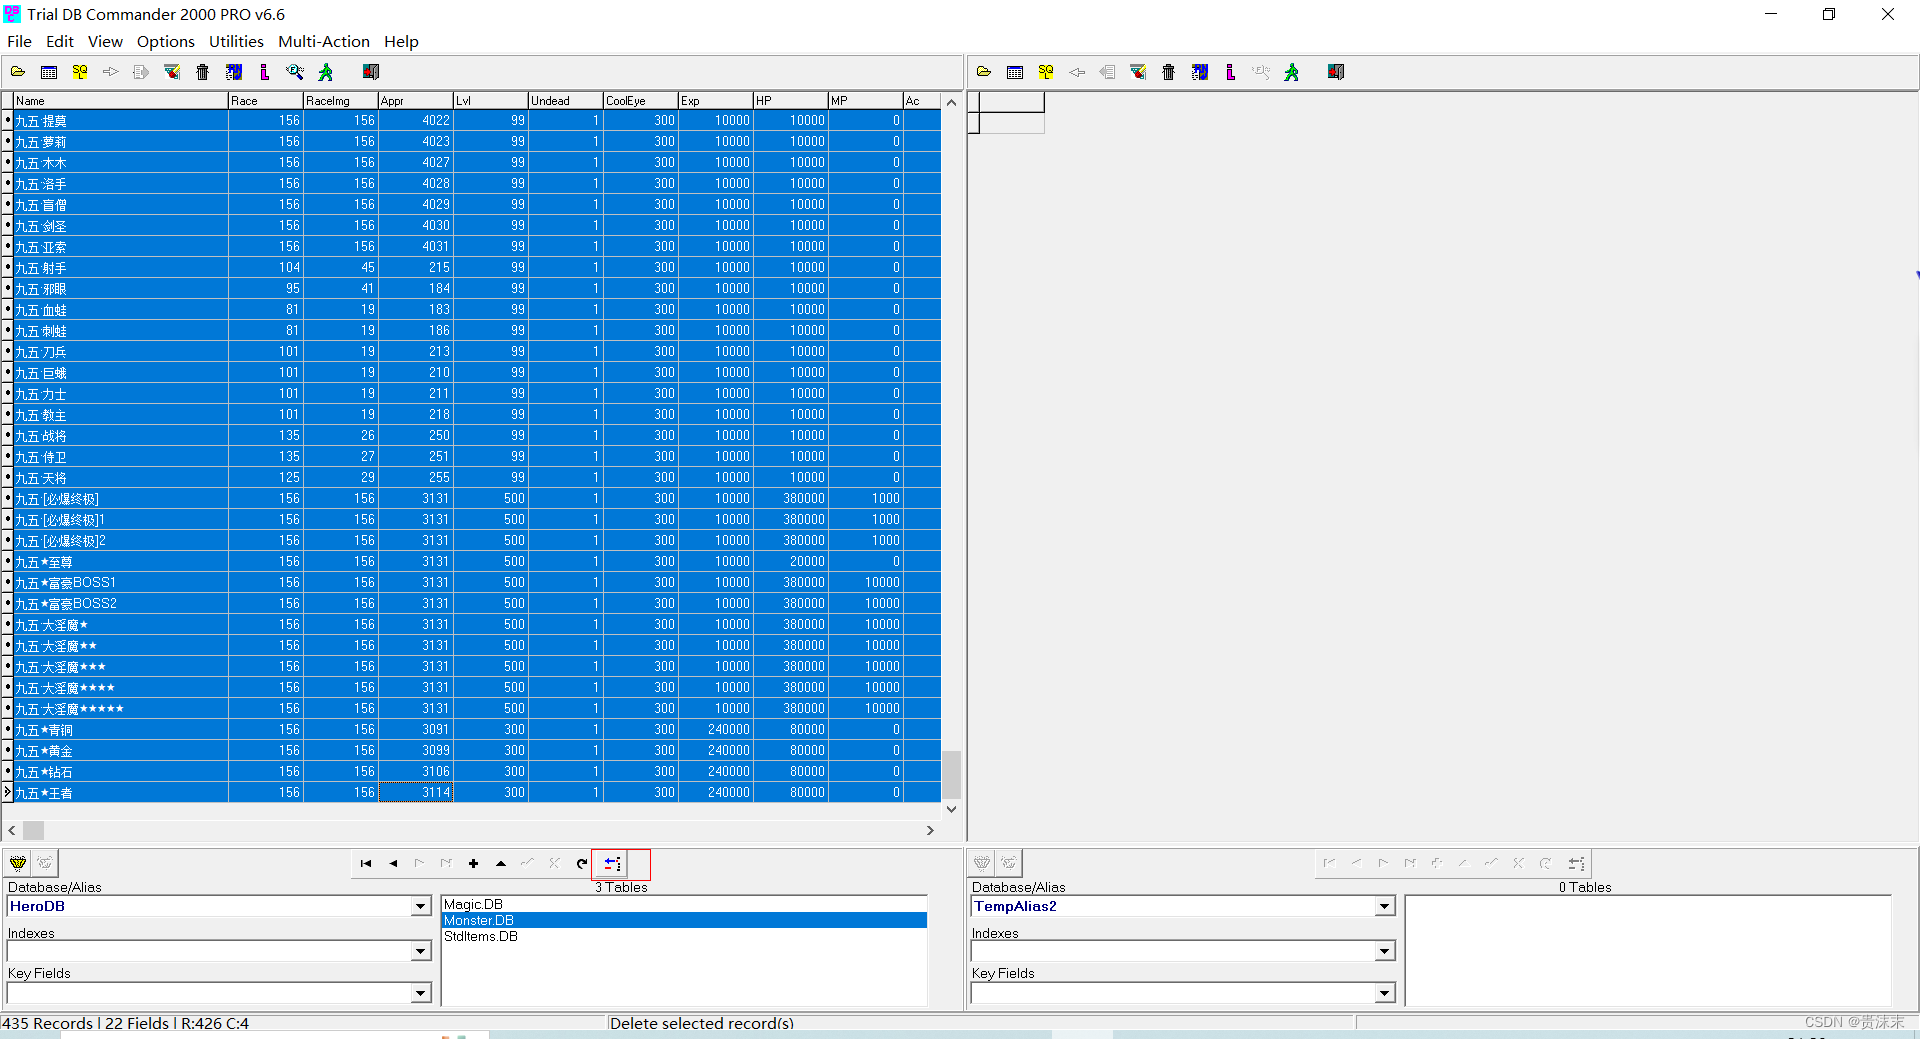
Task: Insert new record with plus button
Action: [474, 864]
